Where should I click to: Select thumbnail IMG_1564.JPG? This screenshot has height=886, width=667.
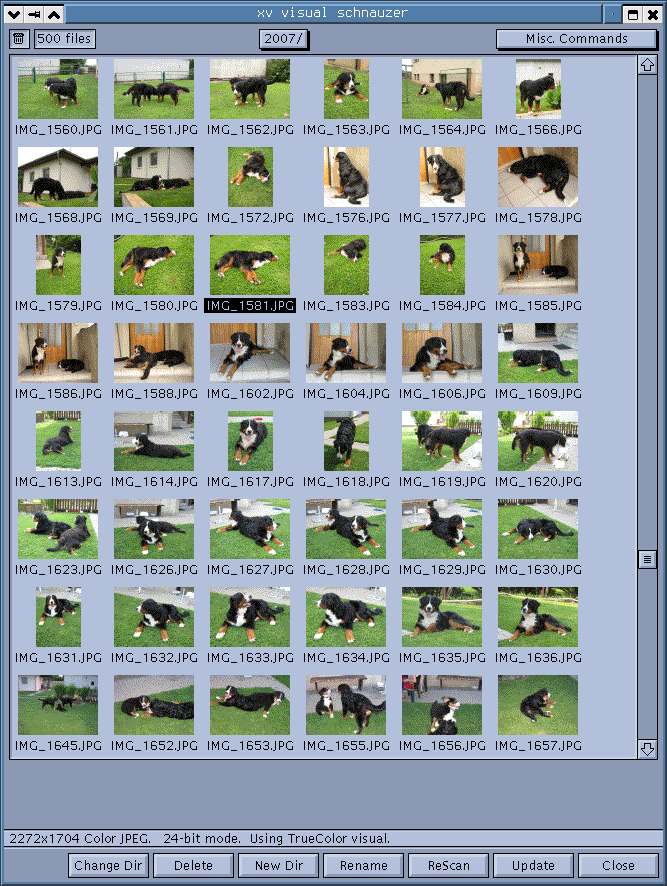[x=442, y=89]
